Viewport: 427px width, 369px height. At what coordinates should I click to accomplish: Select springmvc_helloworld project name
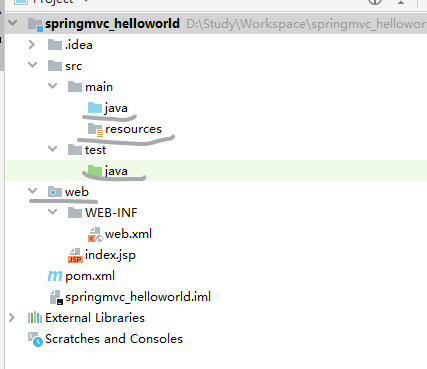click(112, 24)
